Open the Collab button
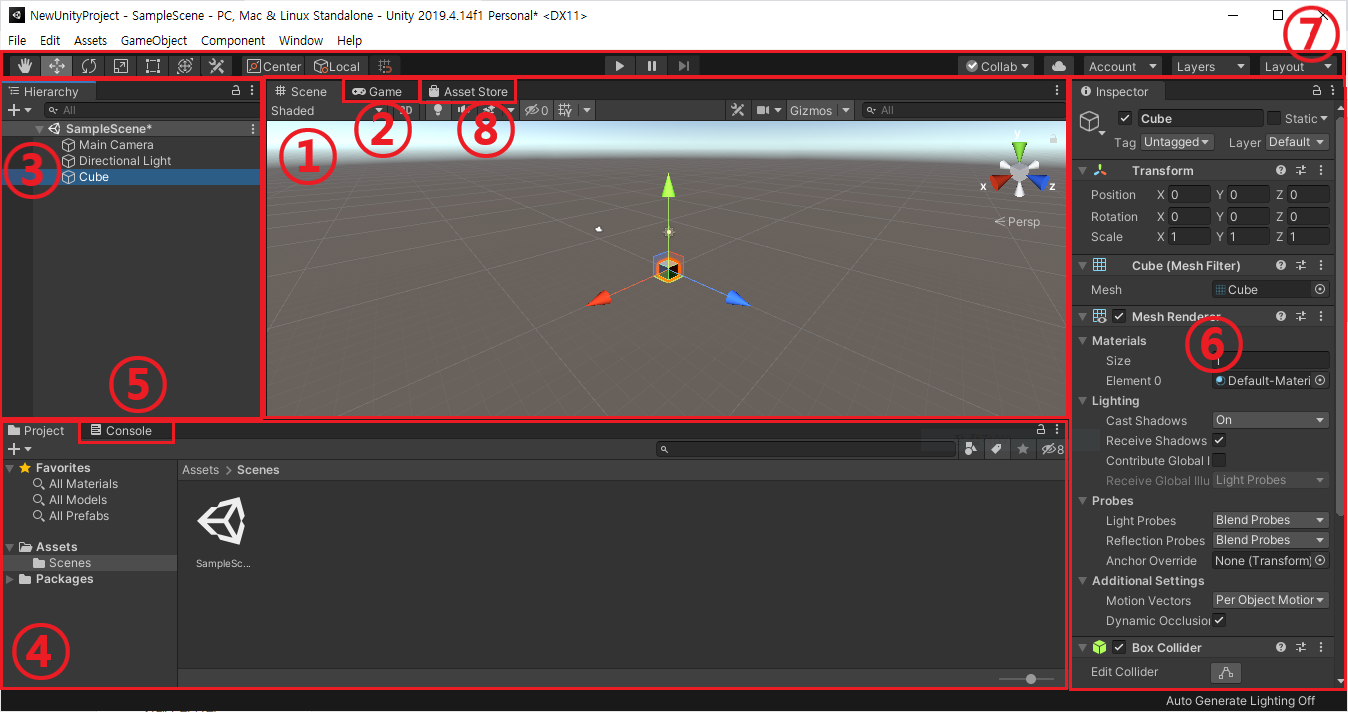 [998, 66]
